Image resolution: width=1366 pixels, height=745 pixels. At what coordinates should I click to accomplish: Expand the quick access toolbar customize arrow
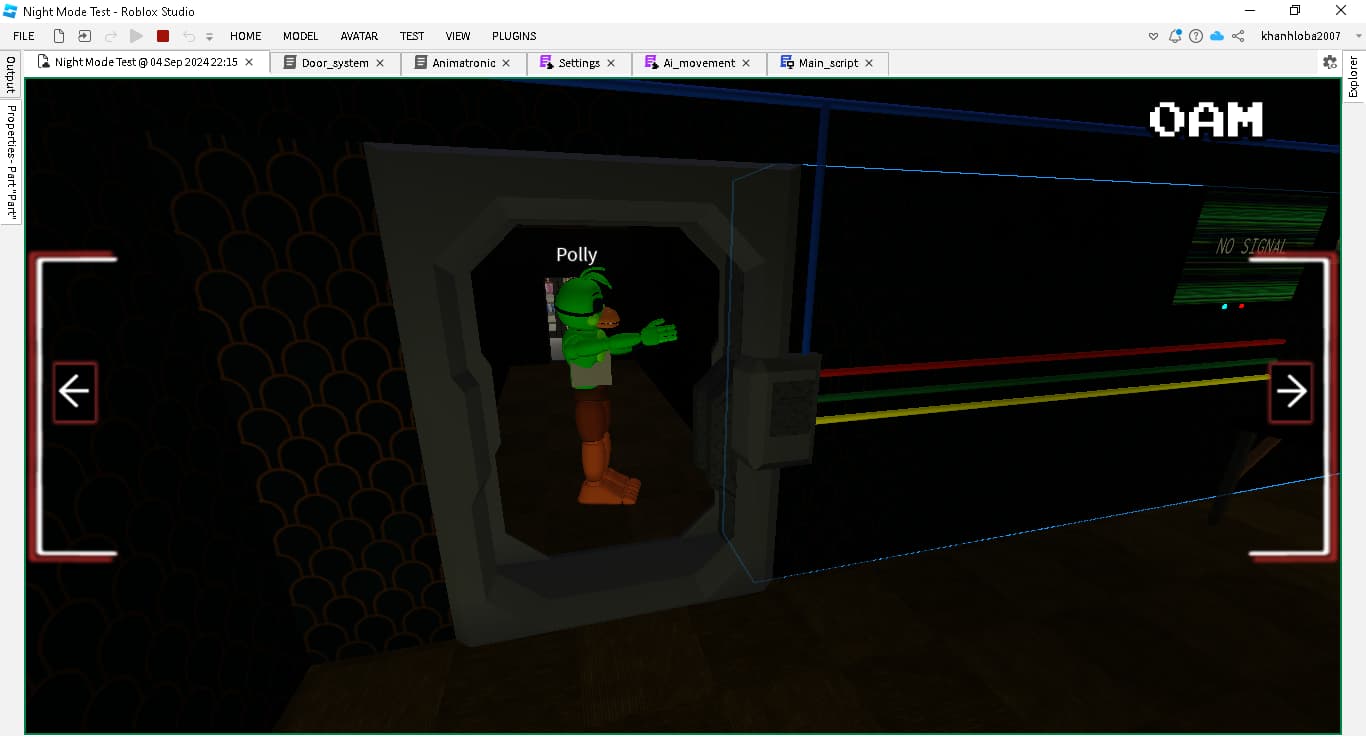tap(209, 37)
